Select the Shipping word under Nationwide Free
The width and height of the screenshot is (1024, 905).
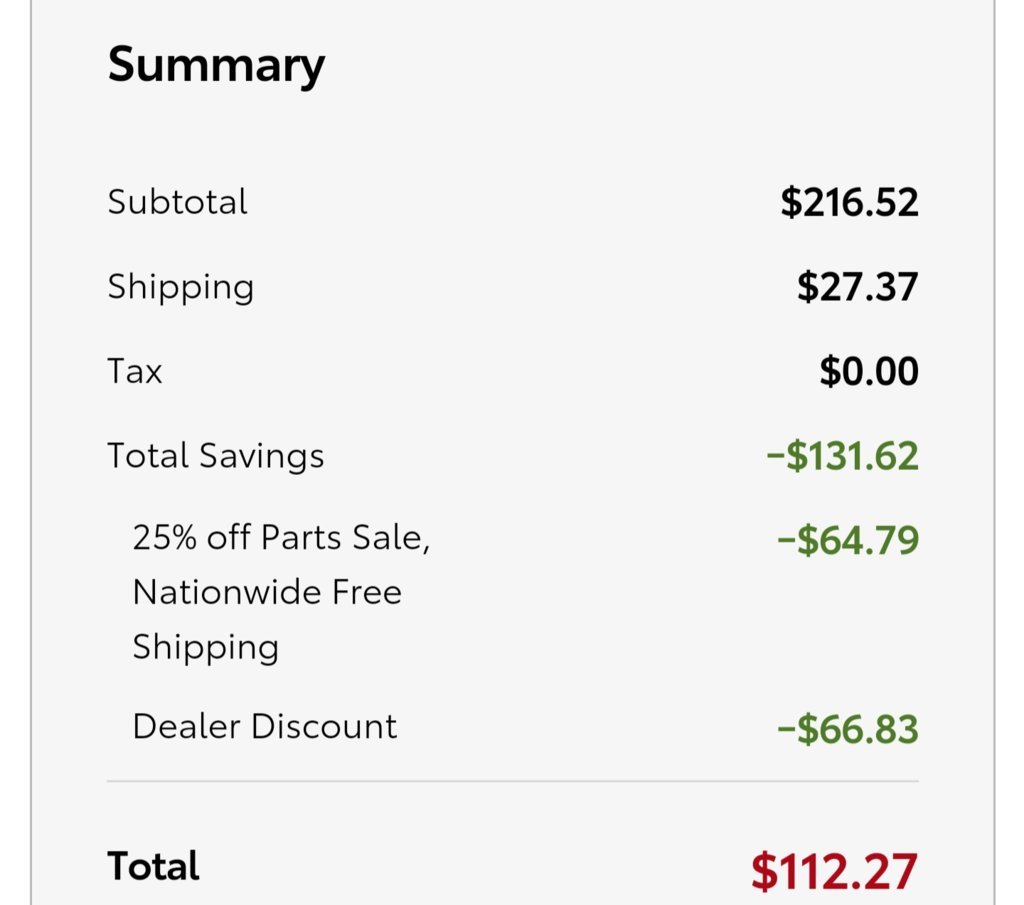click(x=206, y=648)
